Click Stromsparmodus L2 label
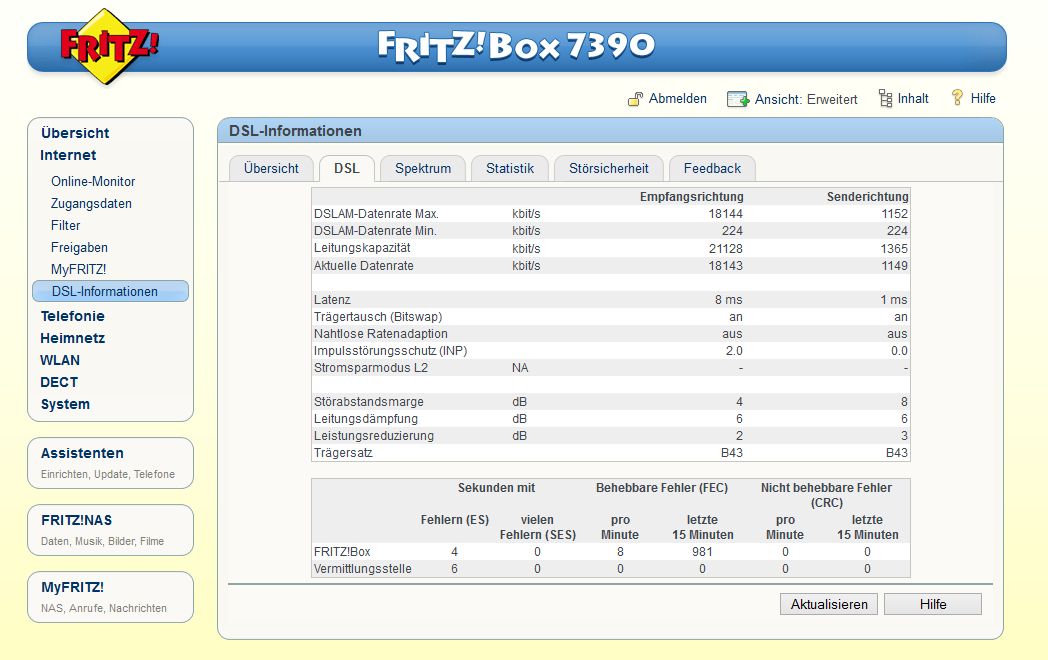 coord(371,368)
